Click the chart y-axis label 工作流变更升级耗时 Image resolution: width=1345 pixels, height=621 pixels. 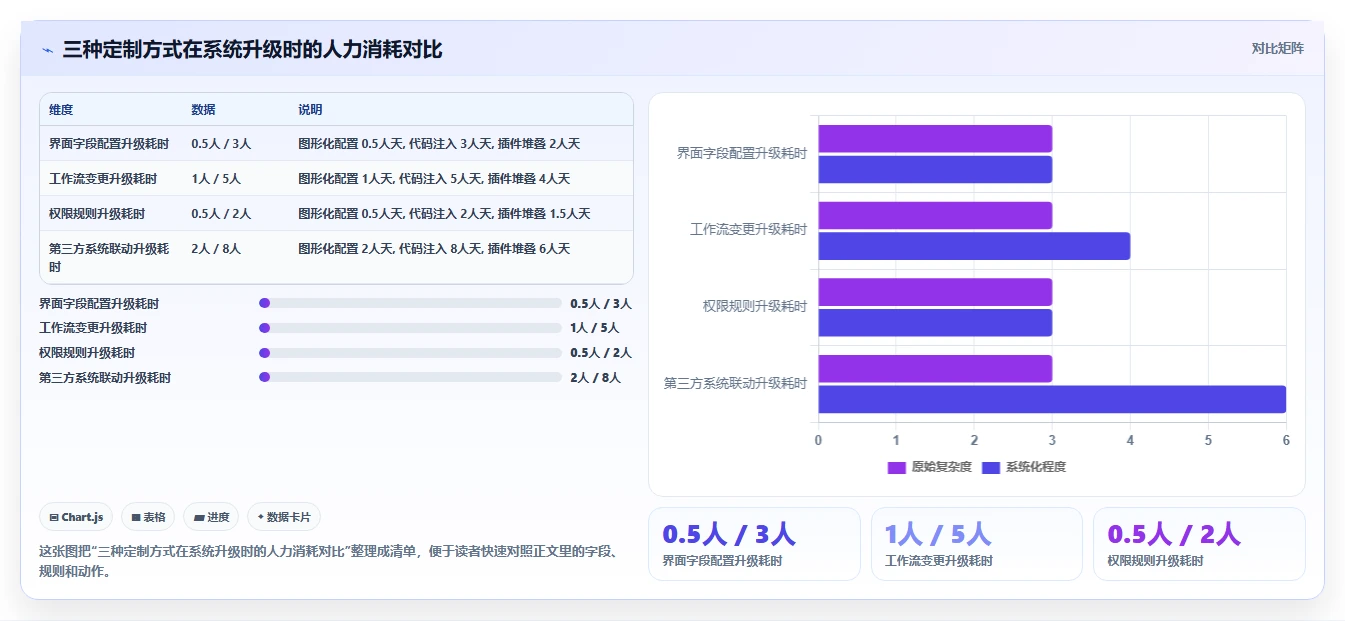click(749, 230)
